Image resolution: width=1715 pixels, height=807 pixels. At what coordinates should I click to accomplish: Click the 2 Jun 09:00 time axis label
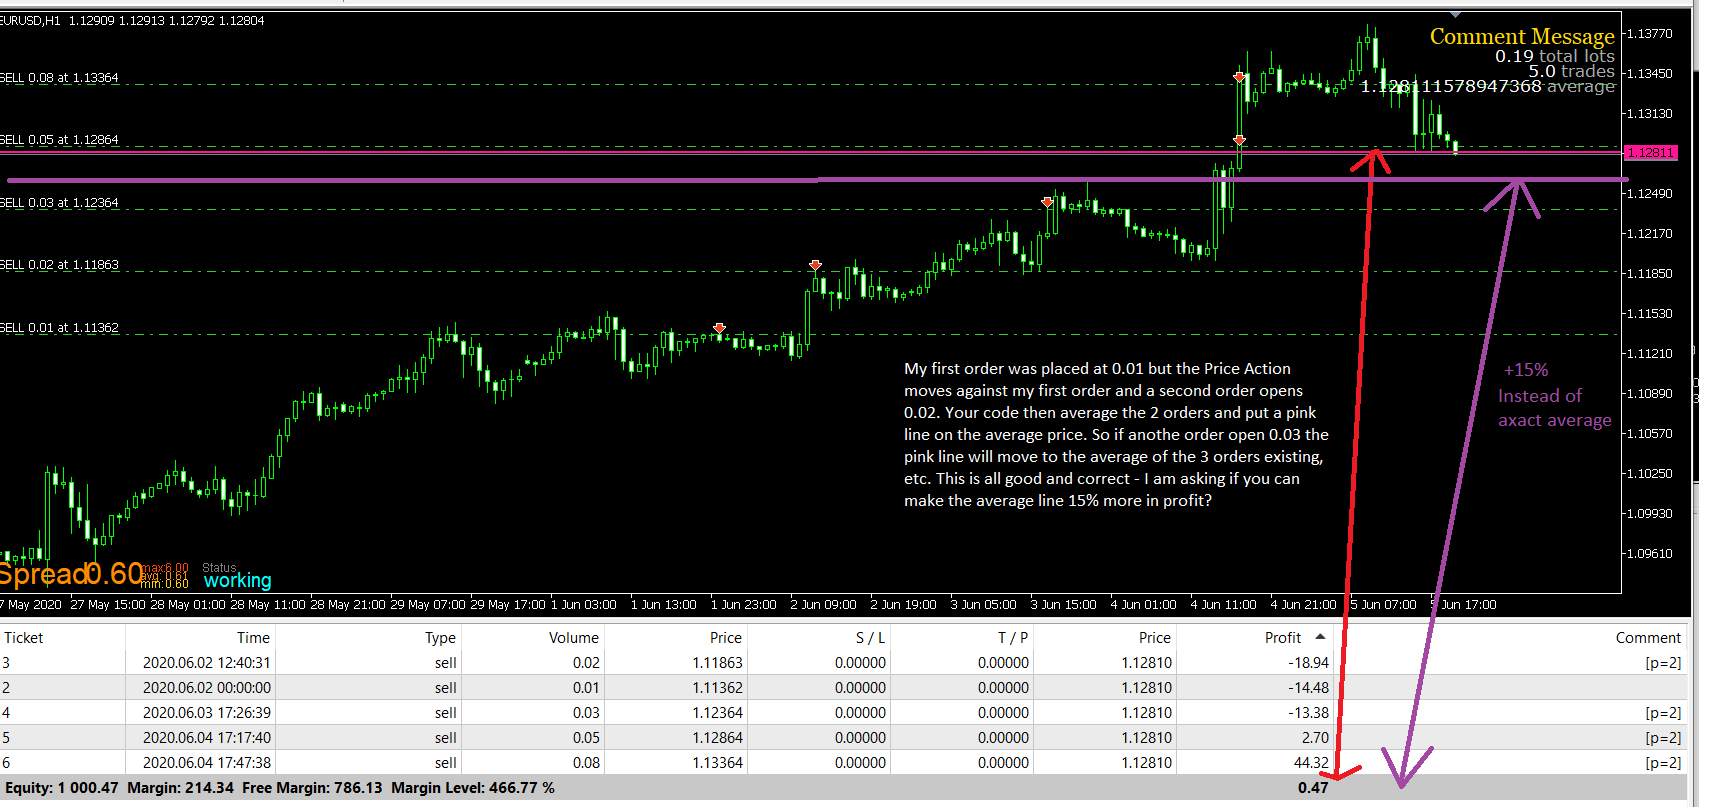[x=823, y=605]
